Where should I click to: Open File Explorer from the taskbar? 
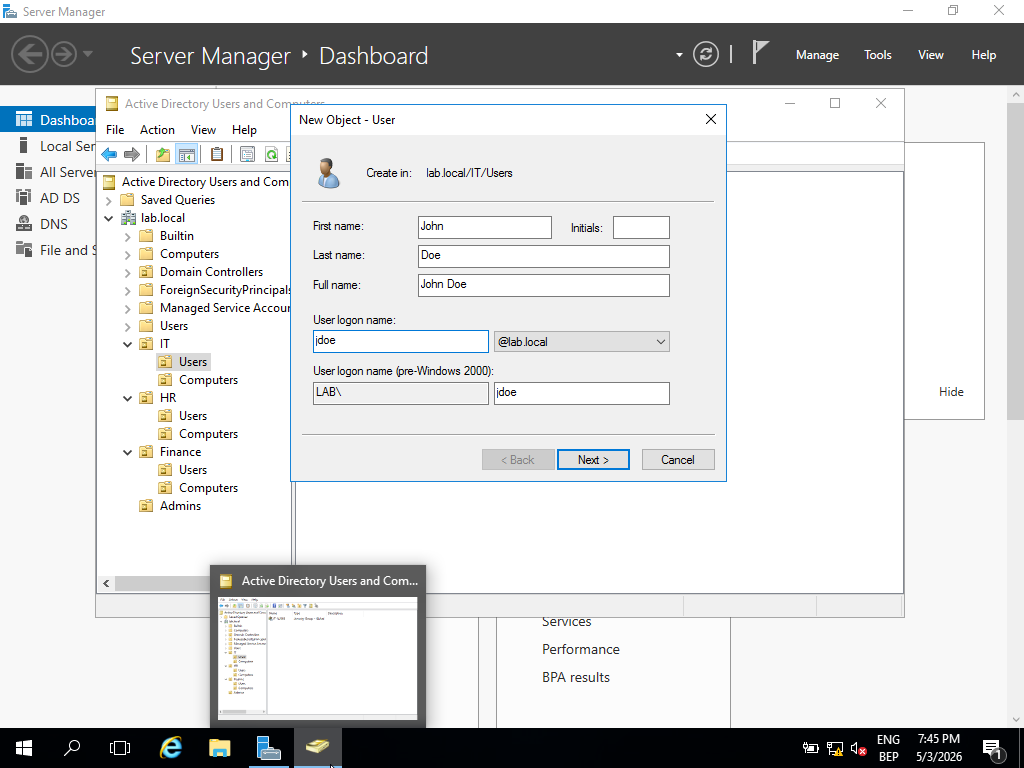tap(219, 748)
